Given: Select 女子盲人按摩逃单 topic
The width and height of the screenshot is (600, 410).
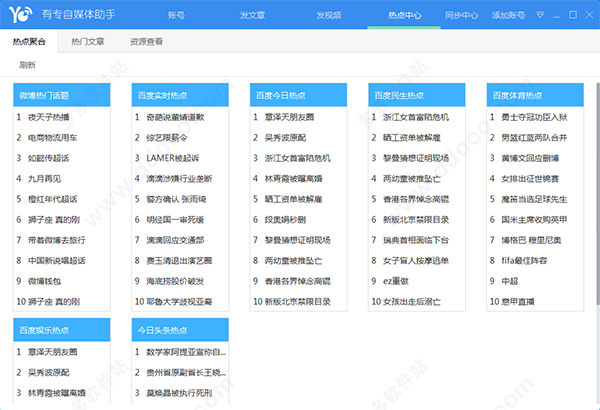Looking at the screenshot, I should (x=416, y=261).
